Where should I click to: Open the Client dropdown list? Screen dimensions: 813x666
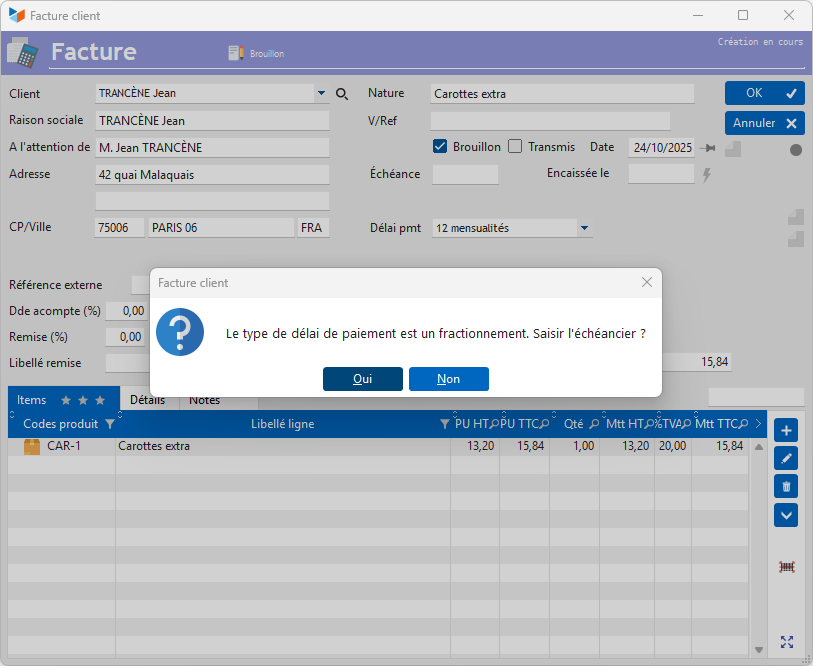click(x=321, y=93)
